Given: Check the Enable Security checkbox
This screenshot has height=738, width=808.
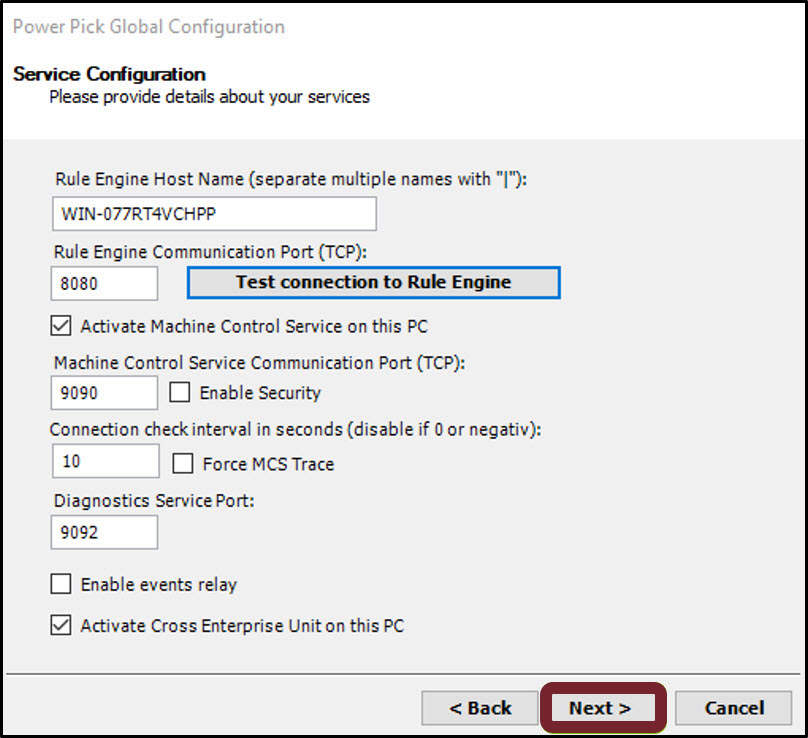Looking at the screenshot, I should point(179,393).
